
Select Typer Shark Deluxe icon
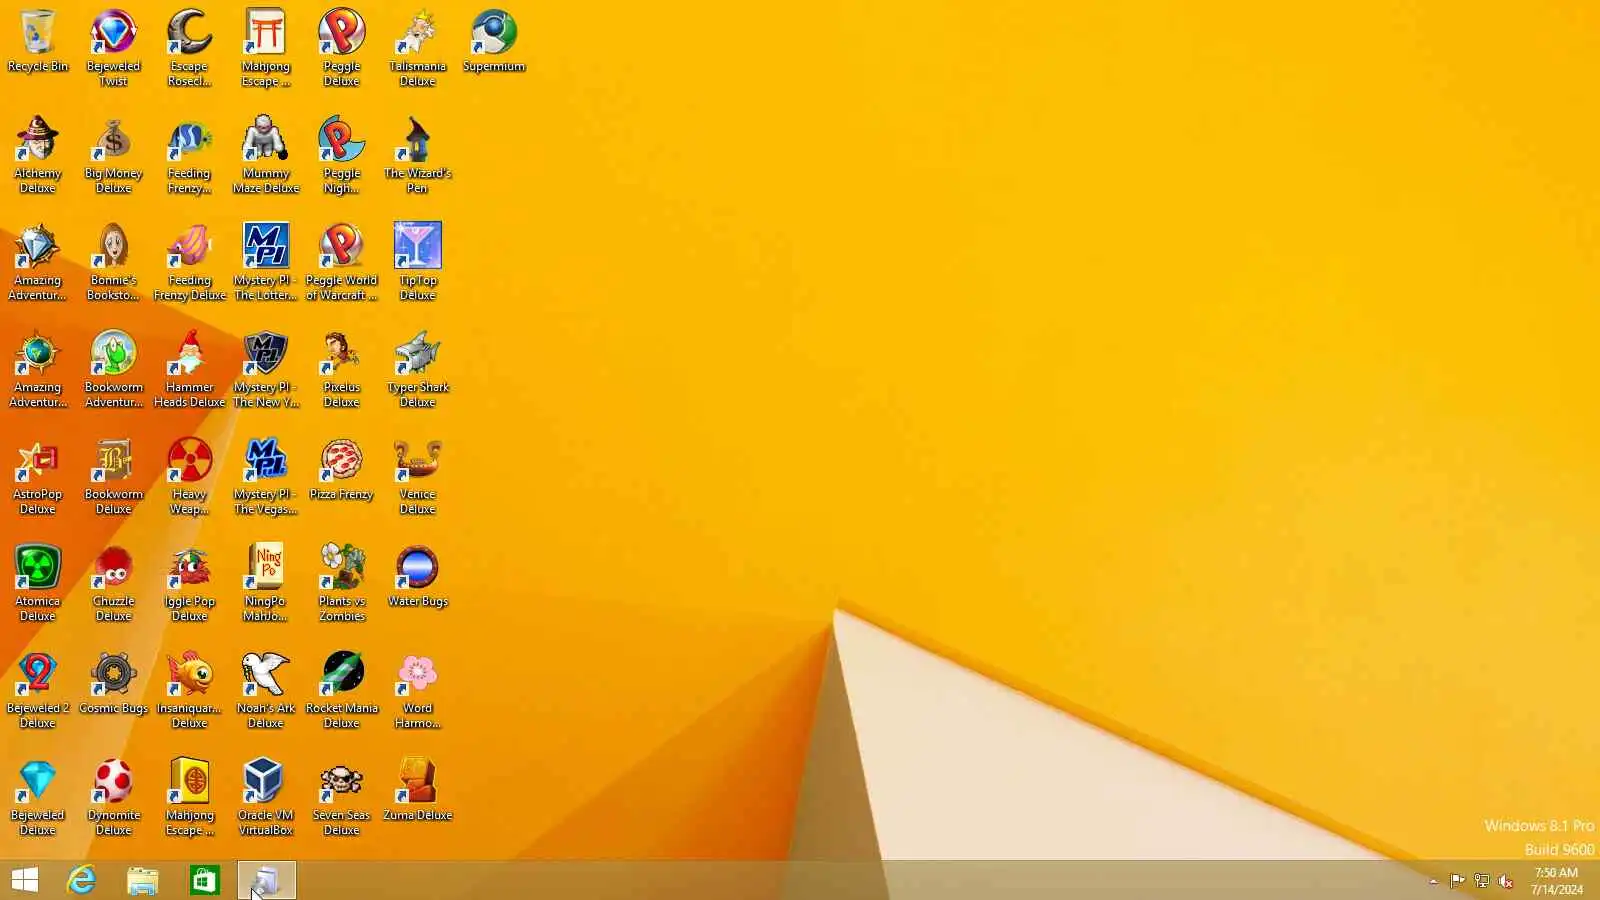(x=418, y=369)
